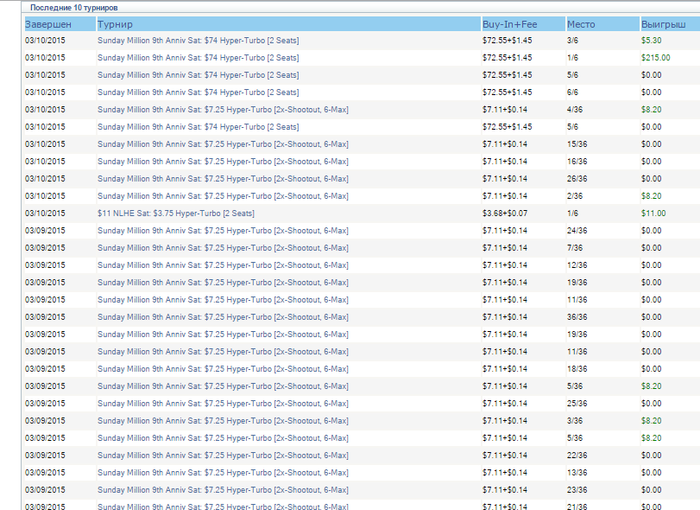Click the 18/36 place cell
Image resolution: width=700 pixels, height=510 pixels.
(577, 369)
